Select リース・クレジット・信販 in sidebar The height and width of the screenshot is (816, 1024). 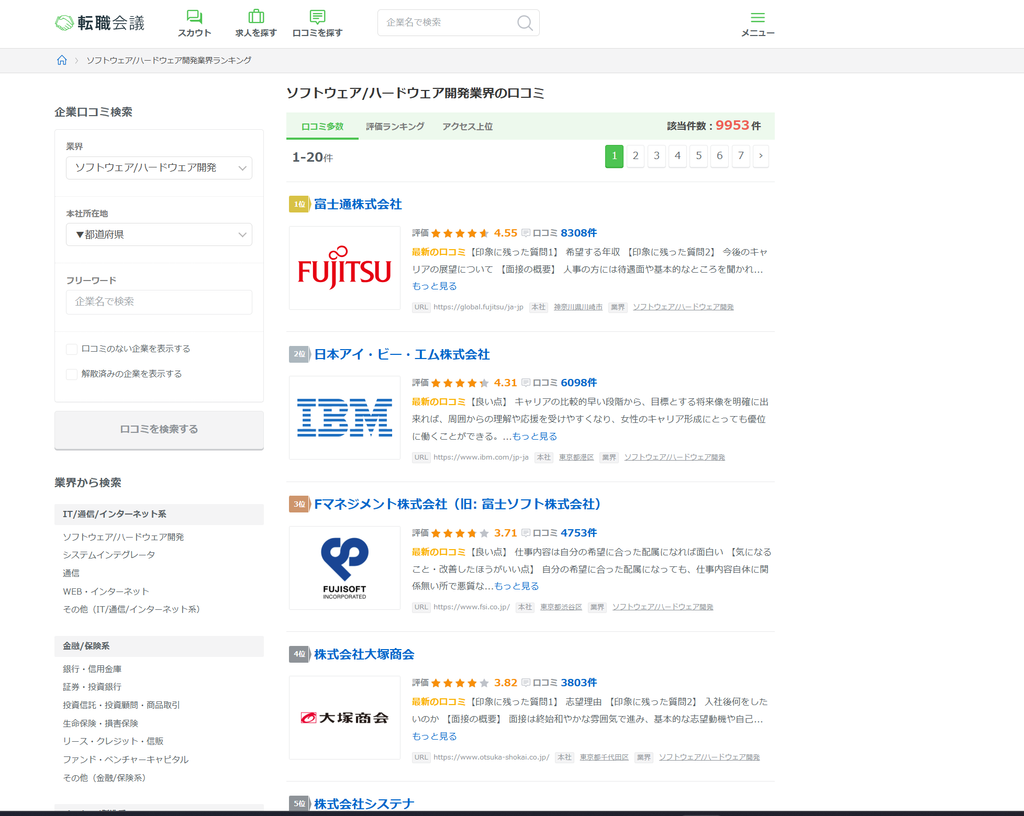click(x=113, y=742)
